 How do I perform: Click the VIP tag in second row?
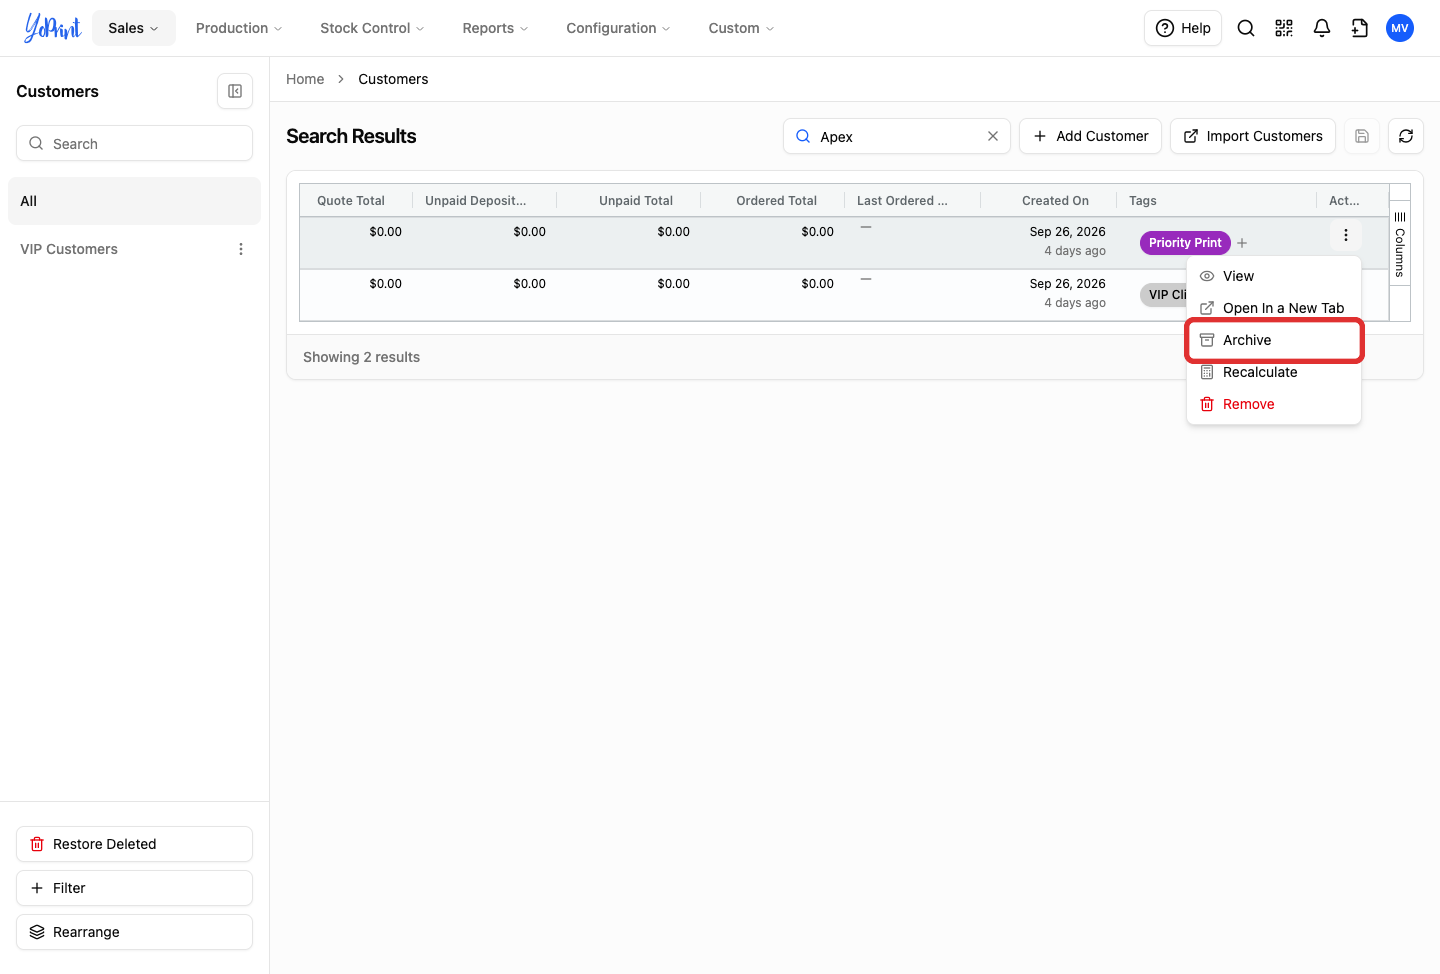pyautogui.click(x=1164, y=295)
